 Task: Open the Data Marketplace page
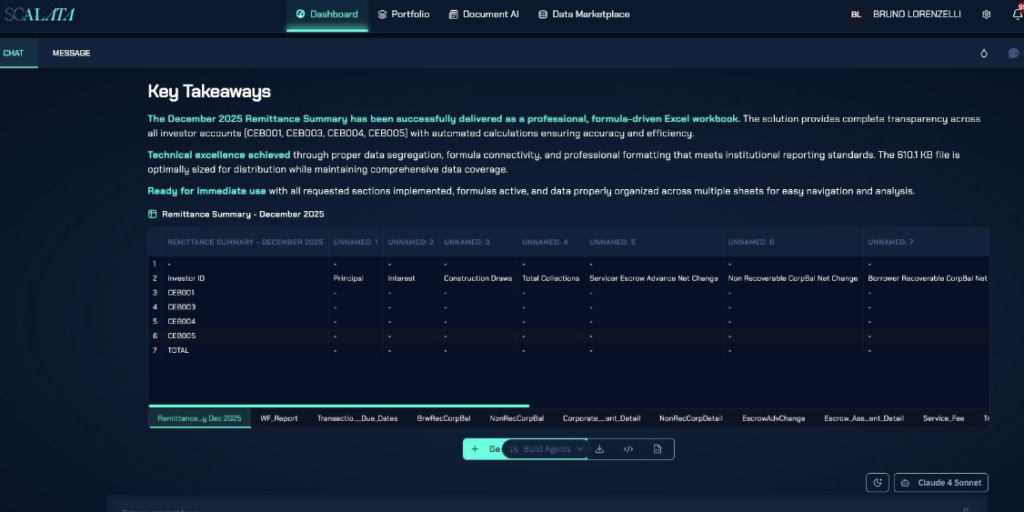pos(584,15)
